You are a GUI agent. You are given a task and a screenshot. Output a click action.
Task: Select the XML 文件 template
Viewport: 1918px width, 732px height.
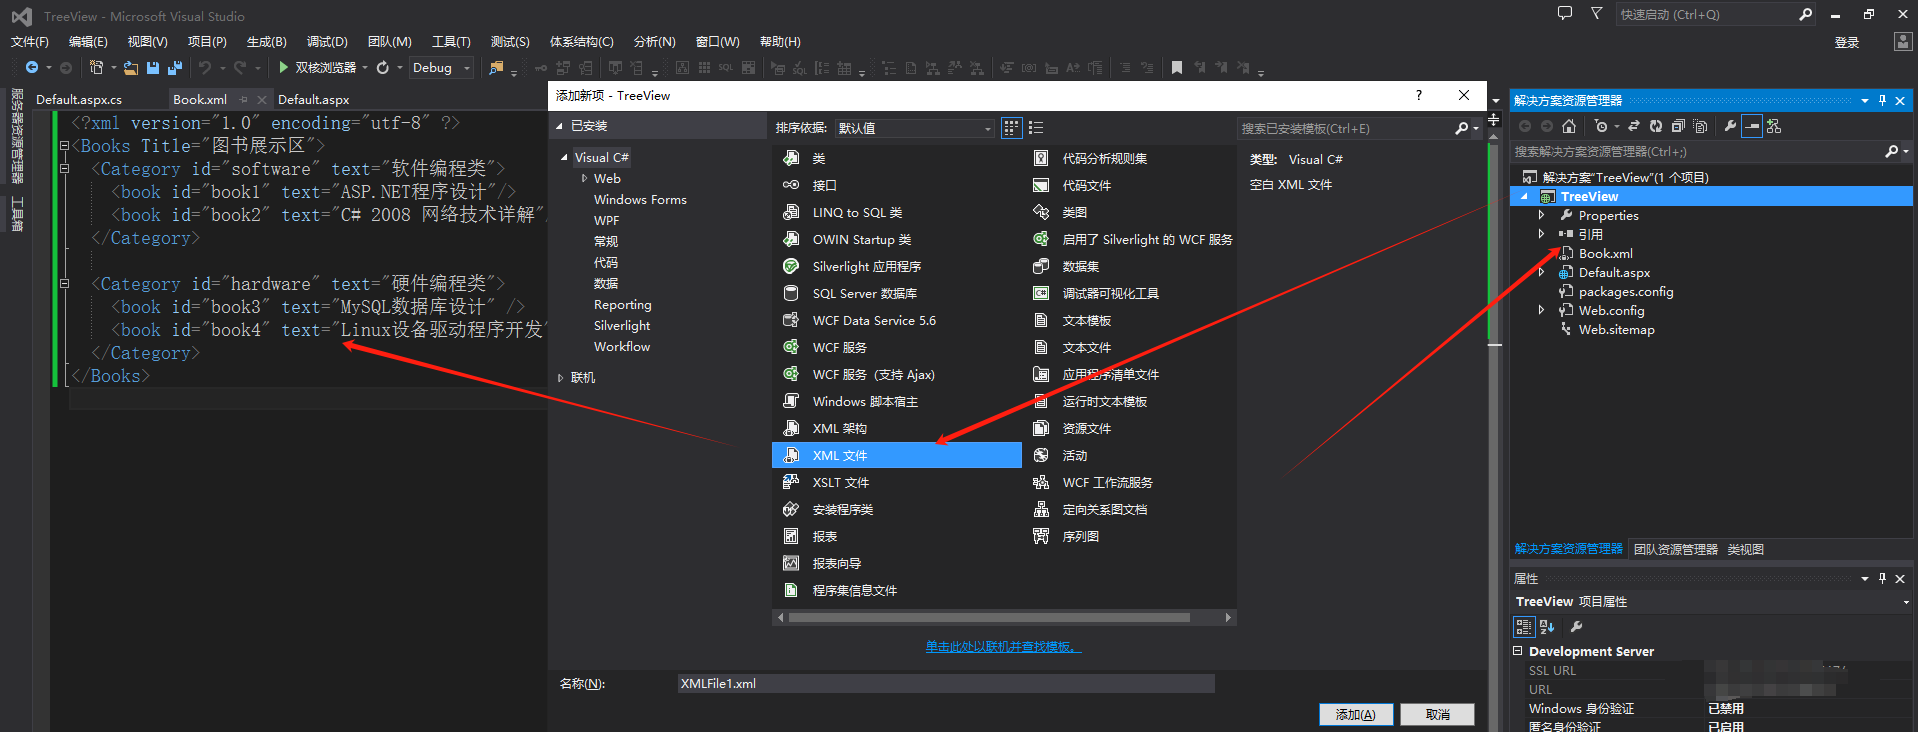tap(897, 455)
